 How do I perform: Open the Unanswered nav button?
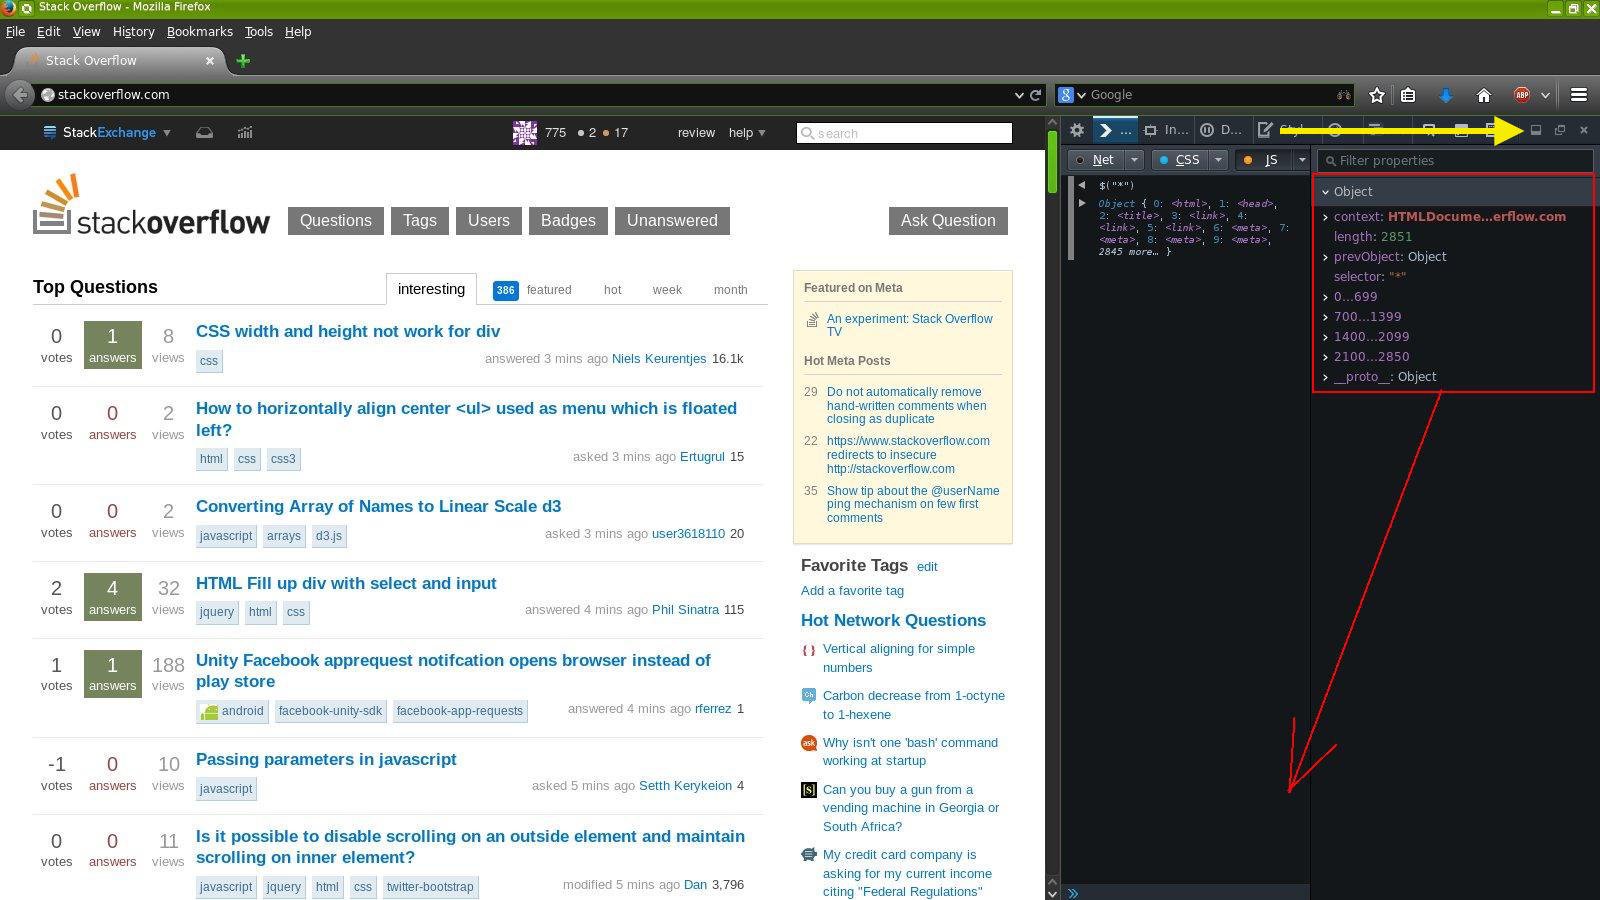click(672, 221)
